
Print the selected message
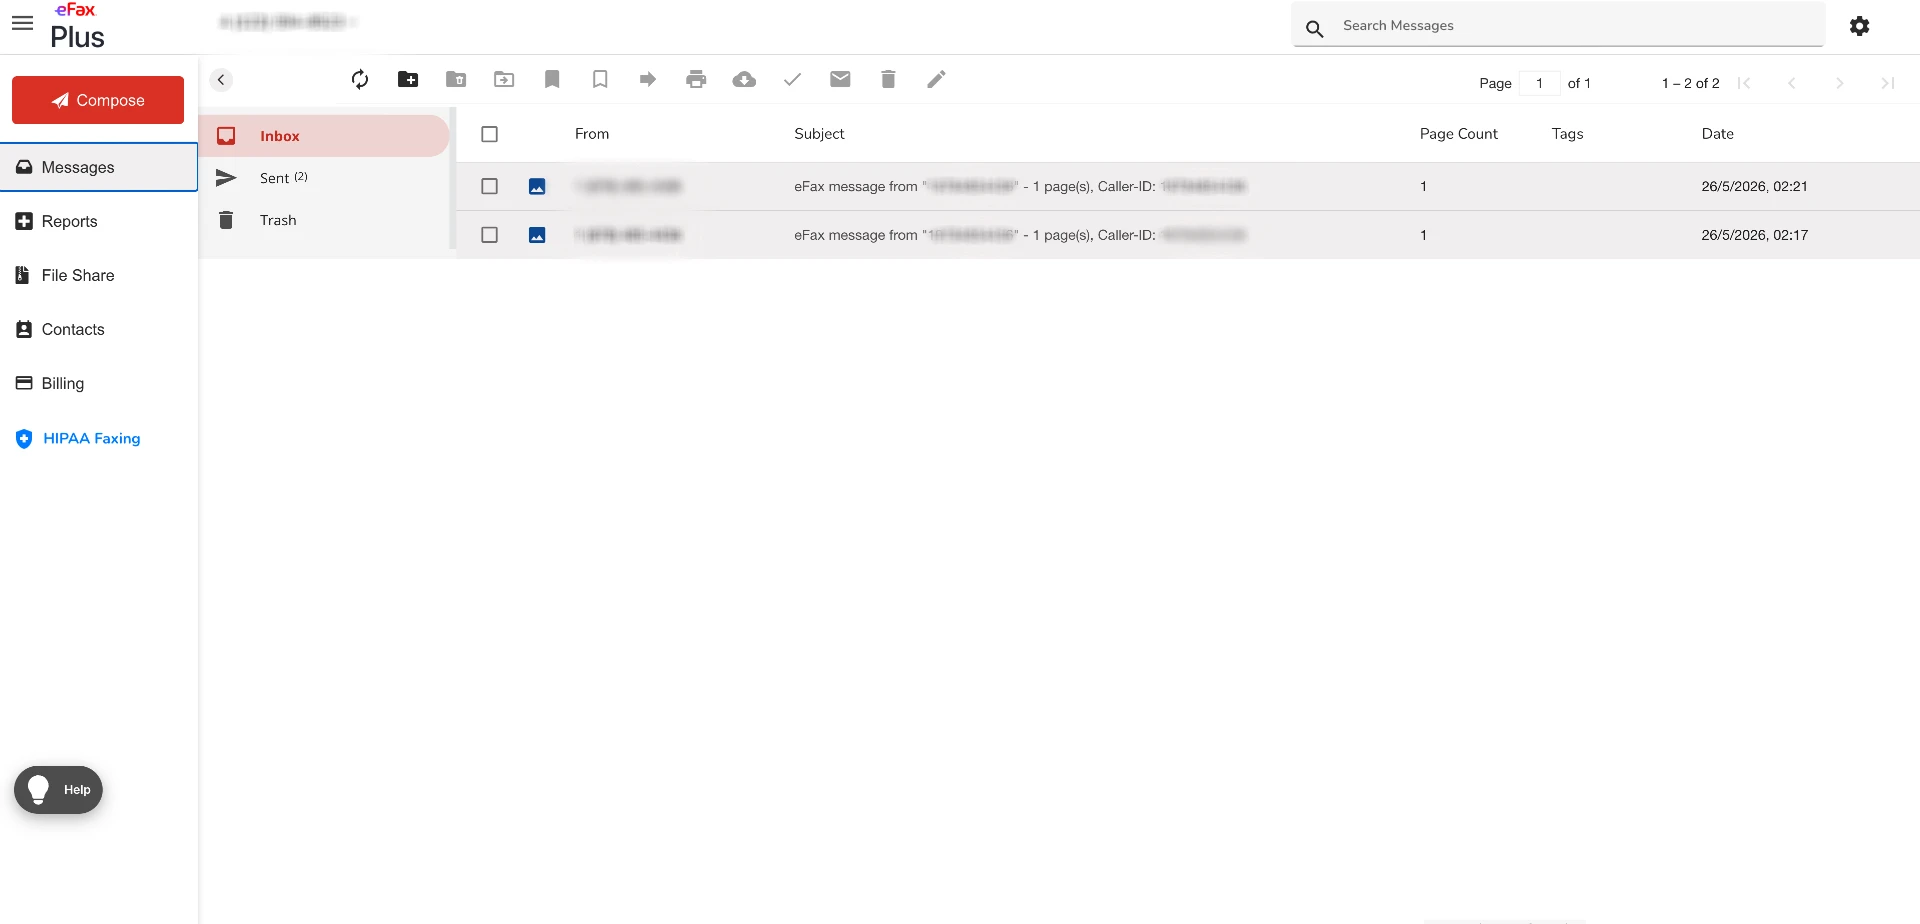point(696,80)
